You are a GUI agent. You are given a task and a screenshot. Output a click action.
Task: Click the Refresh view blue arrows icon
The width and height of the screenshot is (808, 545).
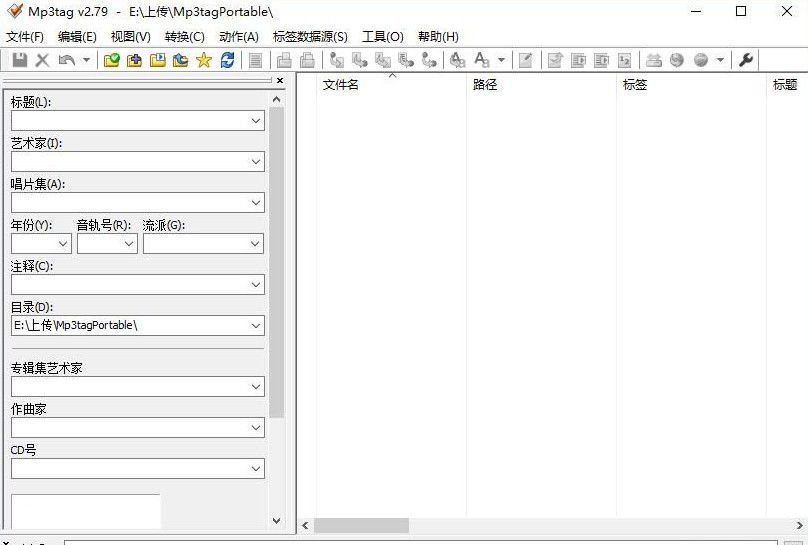[227, 60]
